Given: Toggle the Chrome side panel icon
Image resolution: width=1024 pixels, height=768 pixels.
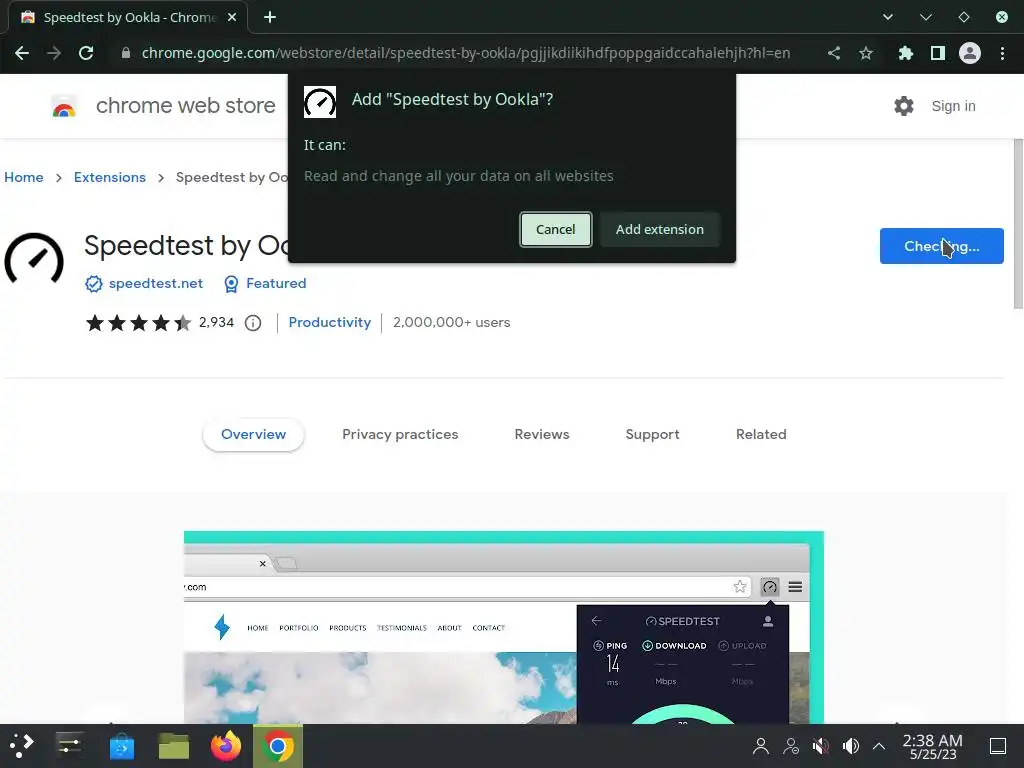Looking at the screenshot, I should (938, 53).
